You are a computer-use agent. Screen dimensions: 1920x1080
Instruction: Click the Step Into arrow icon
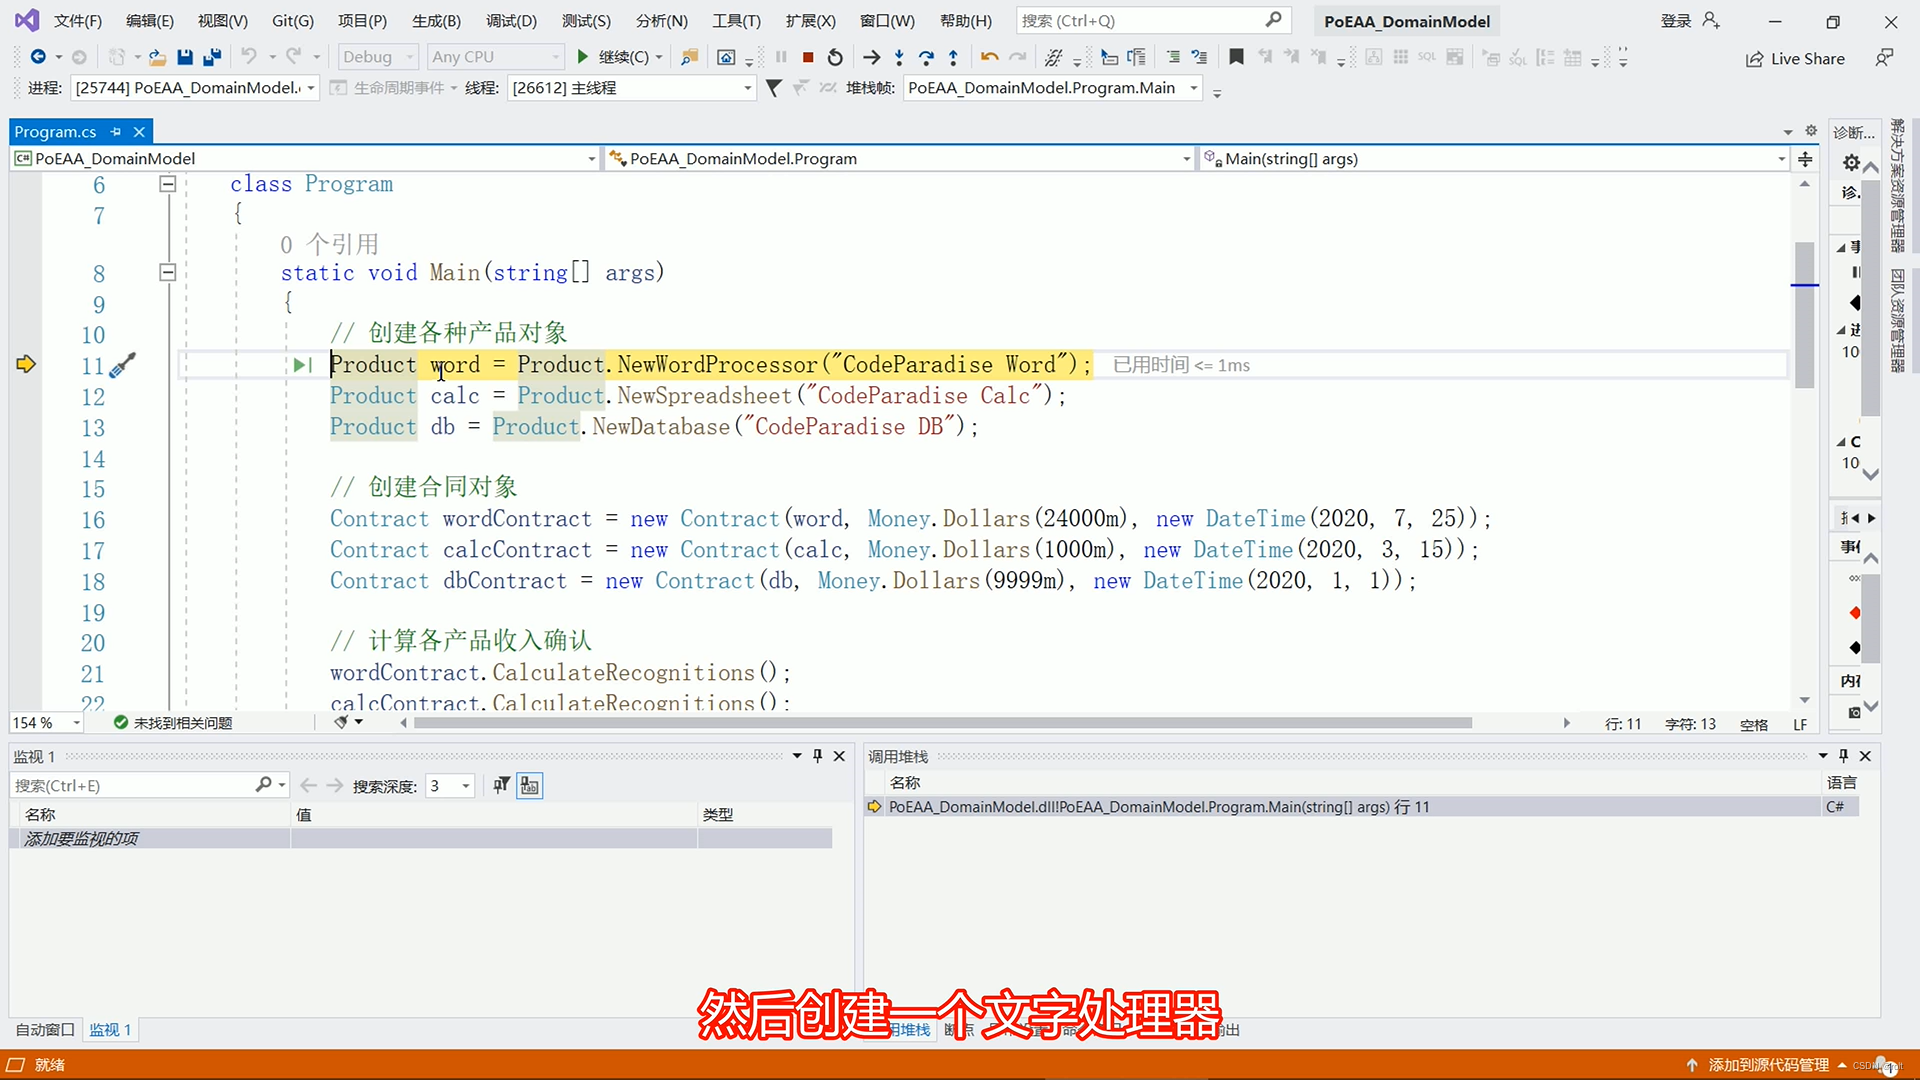[899, 57]
